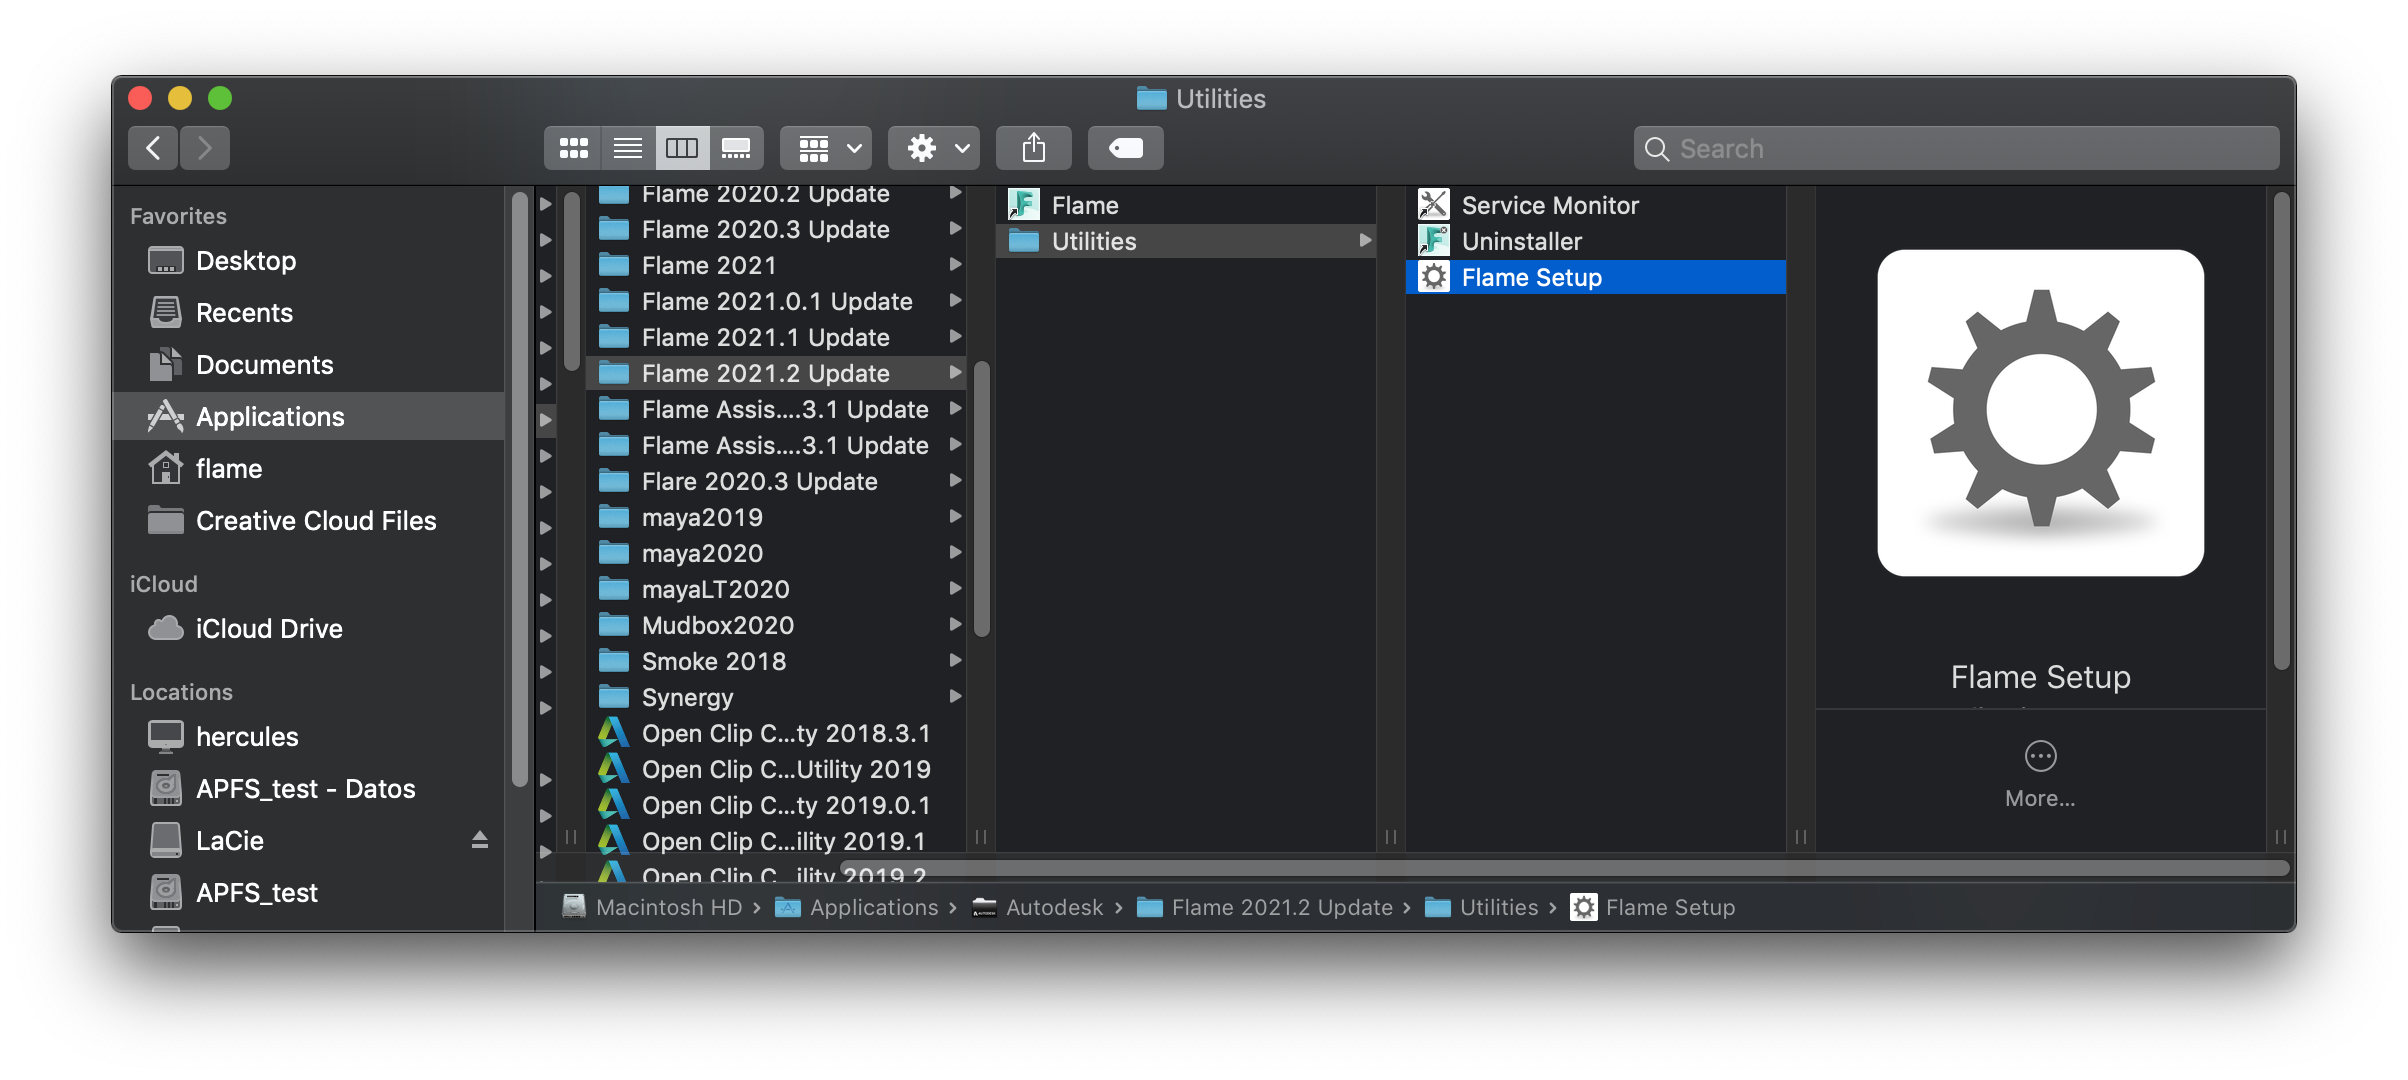
Task: Open the group-by arrangement dropdown
Action: [x=826, y=148]
